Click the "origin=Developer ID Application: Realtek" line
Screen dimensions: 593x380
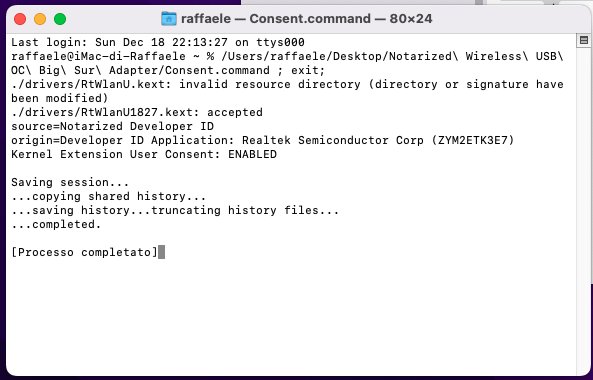tap(263, 140)
